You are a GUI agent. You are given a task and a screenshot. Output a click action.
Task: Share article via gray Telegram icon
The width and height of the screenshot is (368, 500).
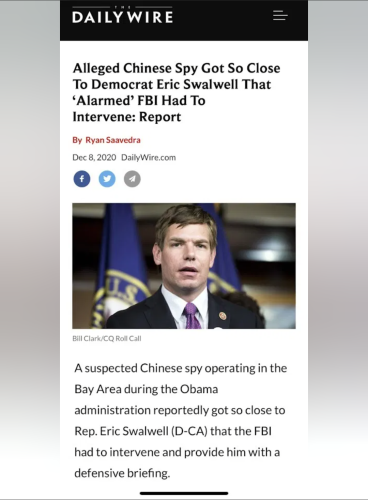(132, 179)
